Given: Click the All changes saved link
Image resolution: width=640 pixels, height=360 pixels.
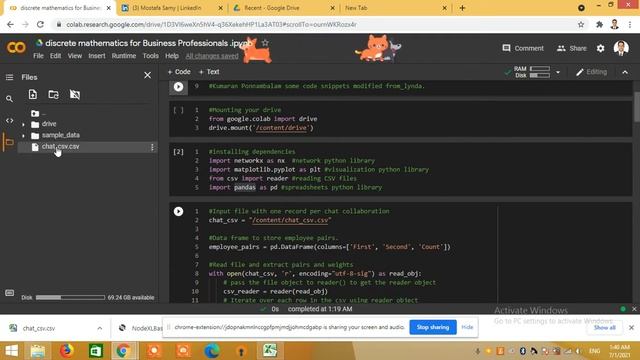Looking at the screenshot, I should (x=212, y=56).
